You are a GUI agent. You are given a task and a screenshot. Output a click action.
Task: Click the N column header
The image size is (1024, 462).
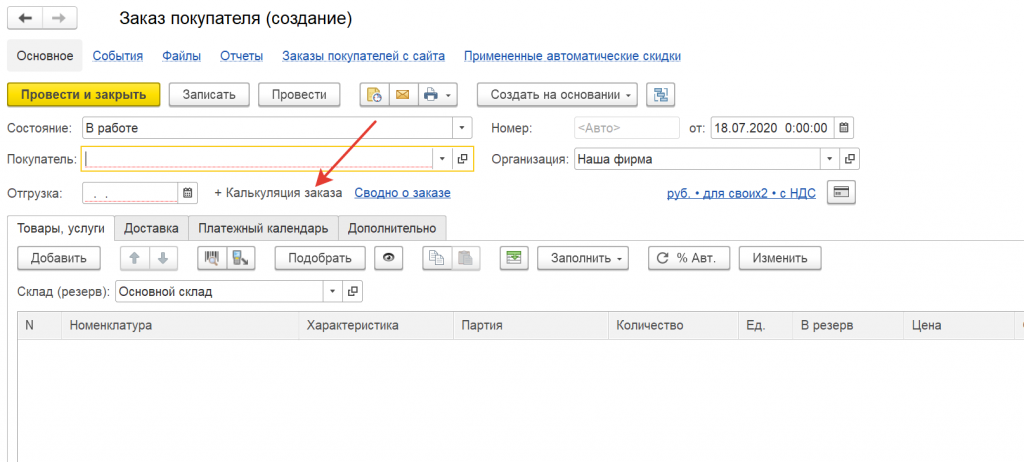[39, 325]
